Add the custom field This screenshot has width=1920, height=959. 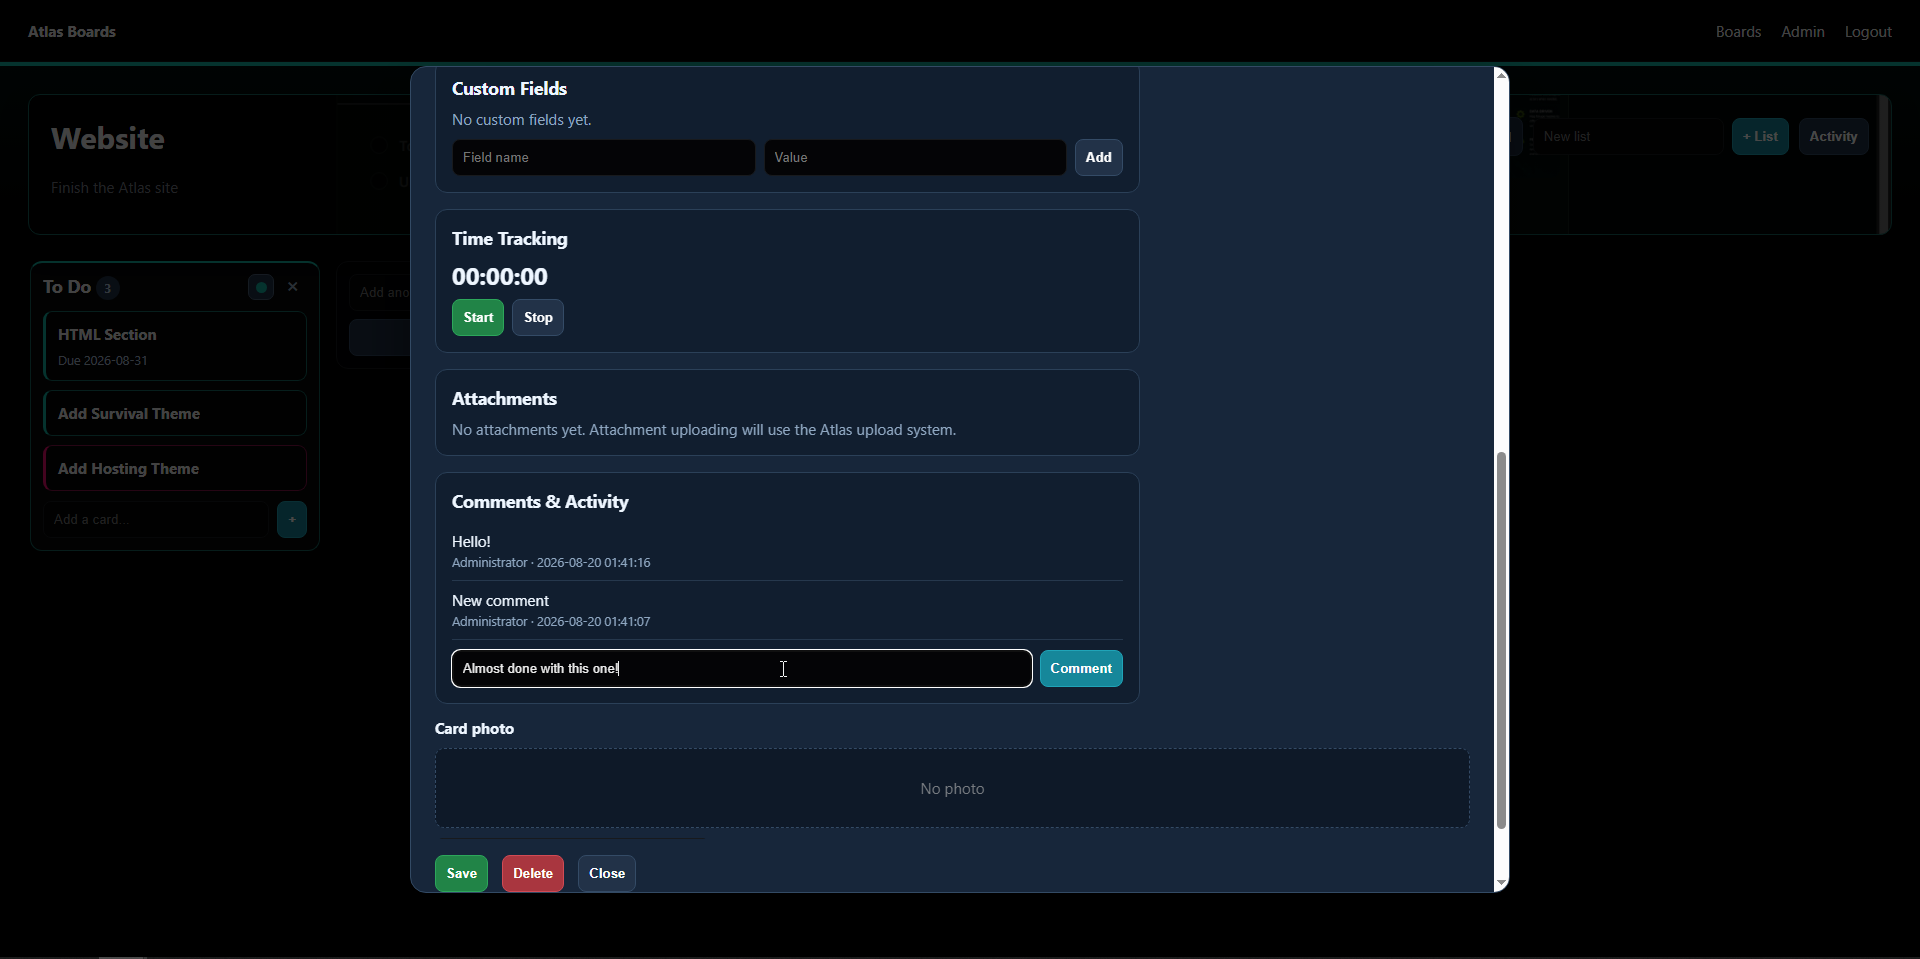click(1098, 157)
